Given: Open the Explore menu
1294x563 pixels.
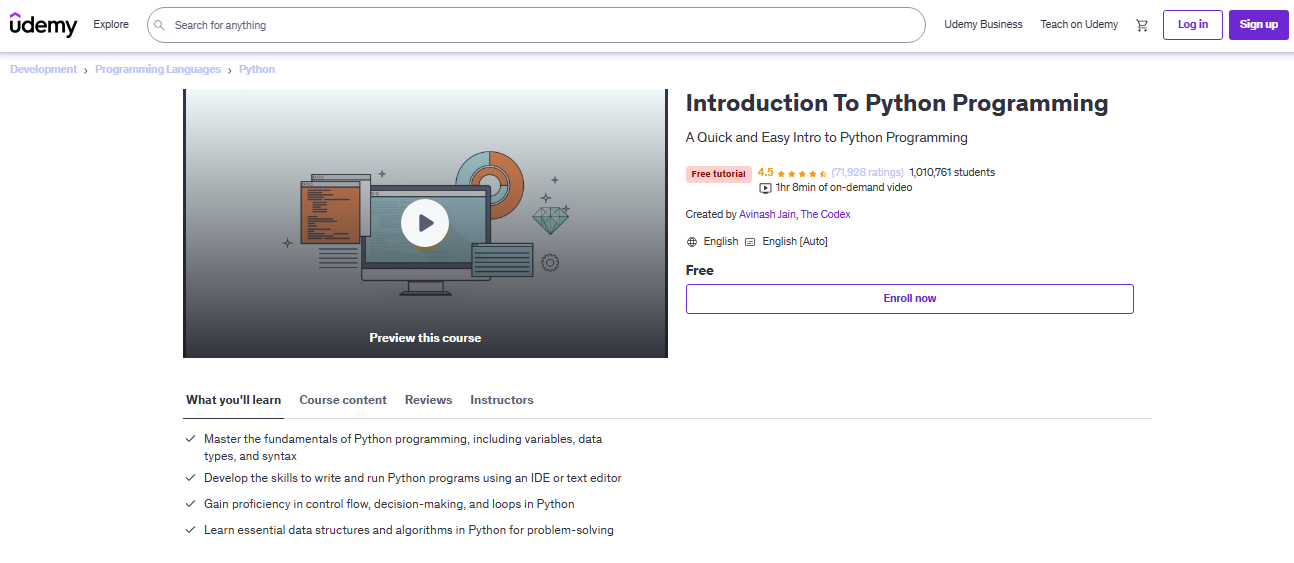Looking at the screenshot, I should coord(111,25).
